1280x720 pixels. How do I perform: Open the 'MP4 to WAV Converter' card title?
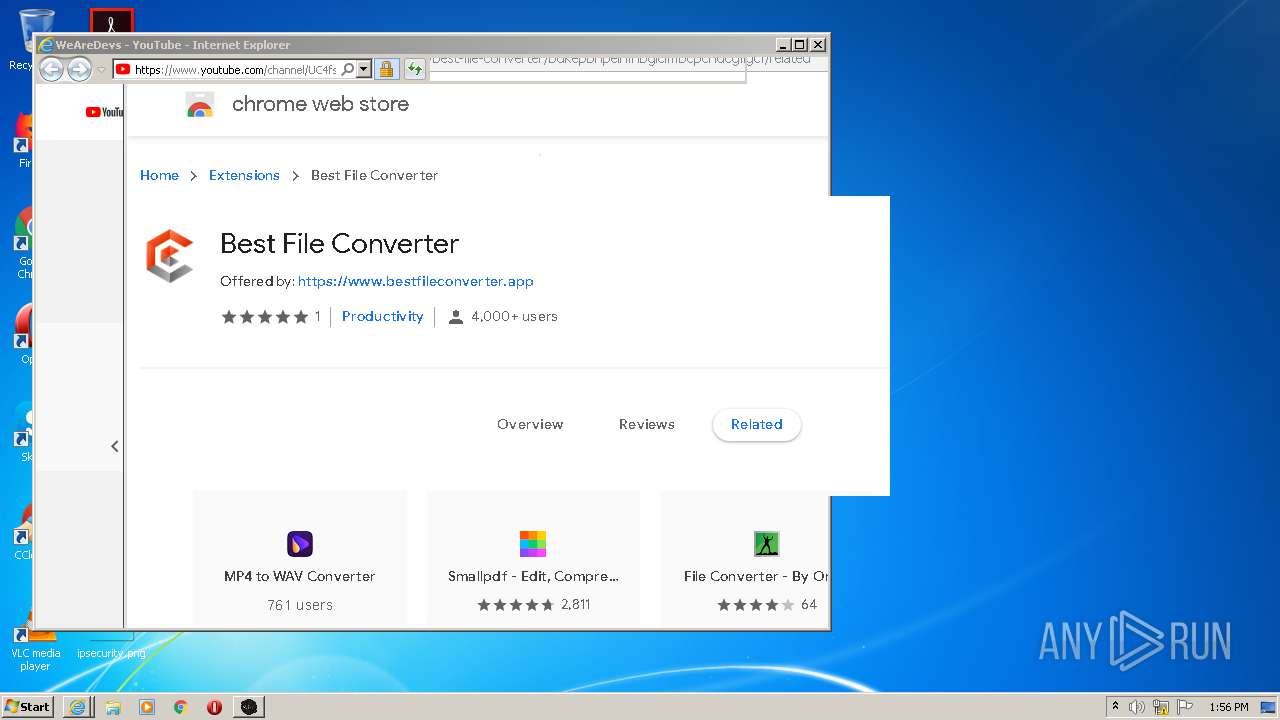pyautogui.click(x=300, y=576)
